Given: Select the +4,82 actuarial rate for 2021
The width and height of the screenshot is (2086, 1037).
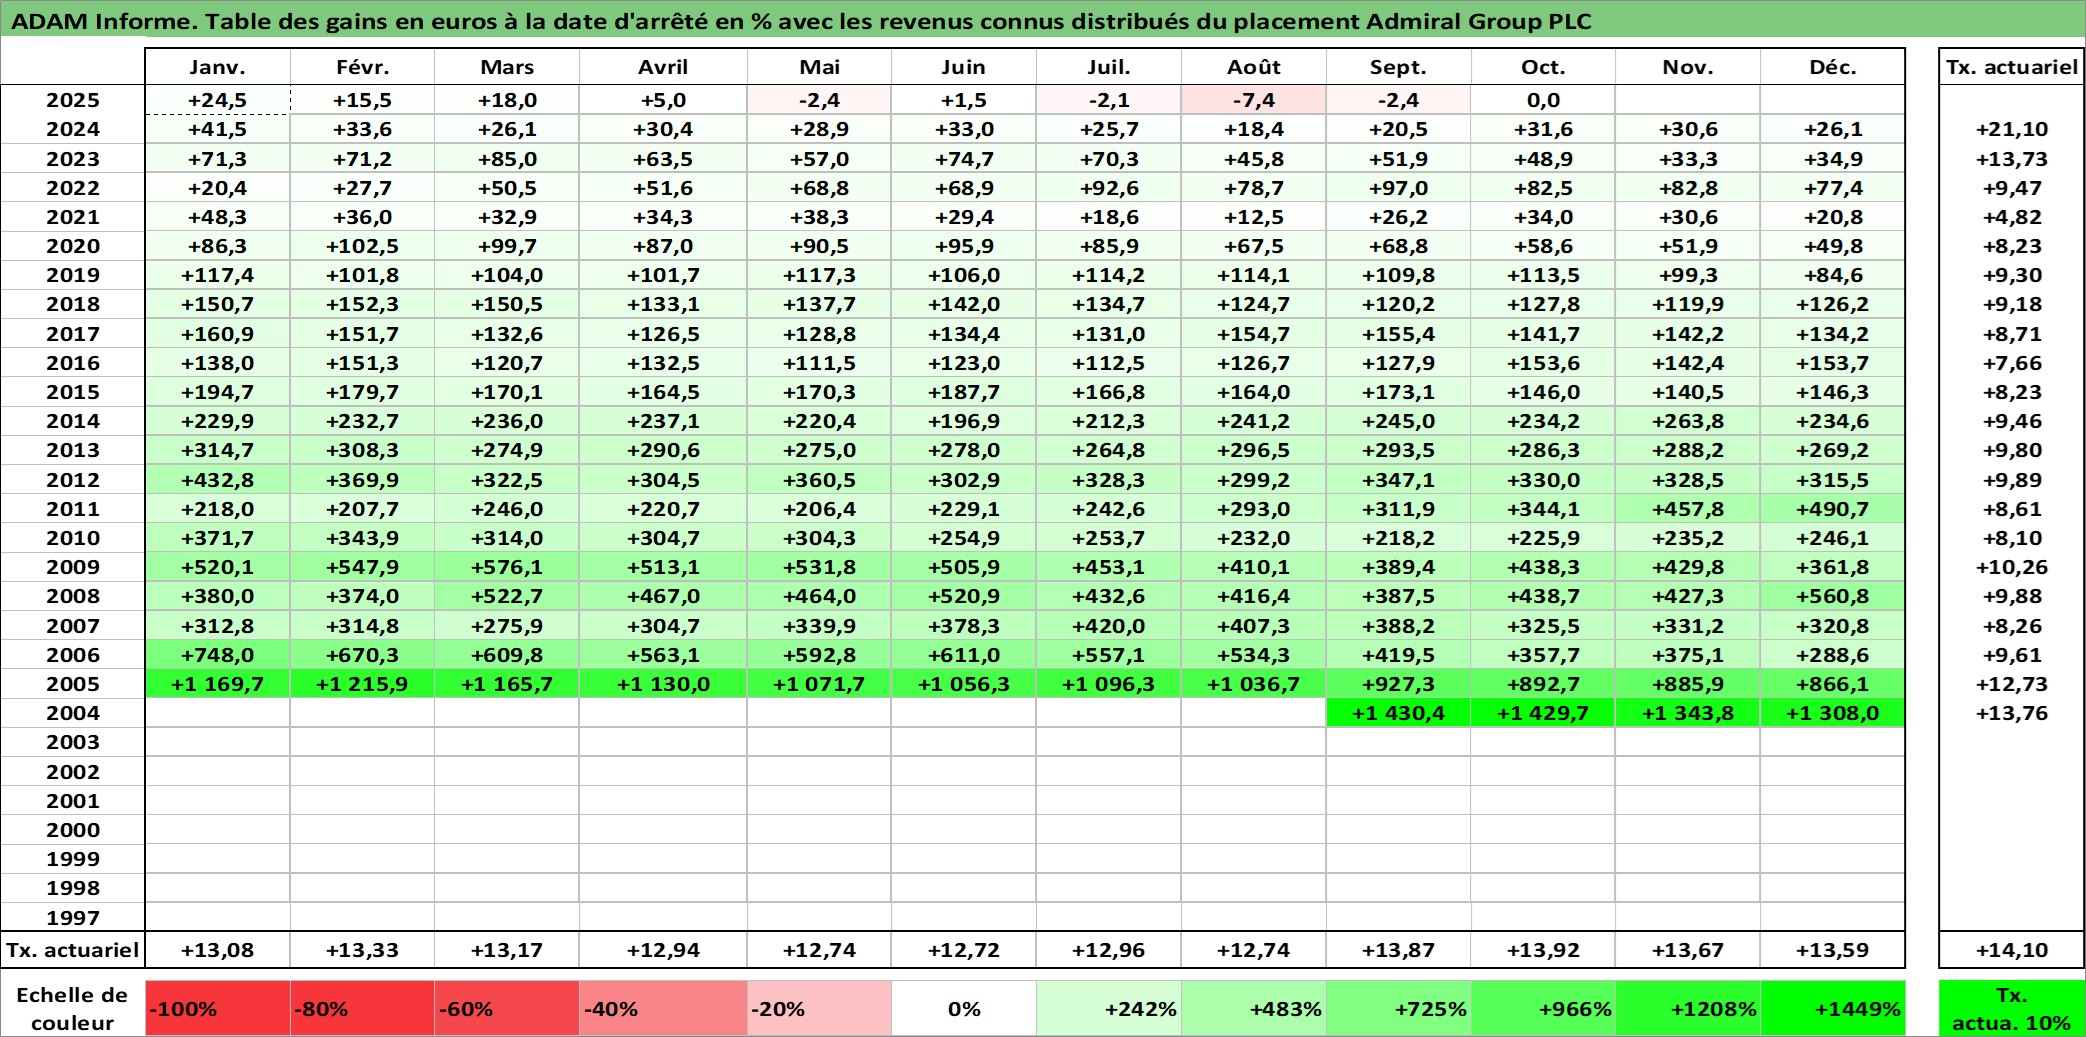Looking at the screenshot, I should click(2012, 217).
